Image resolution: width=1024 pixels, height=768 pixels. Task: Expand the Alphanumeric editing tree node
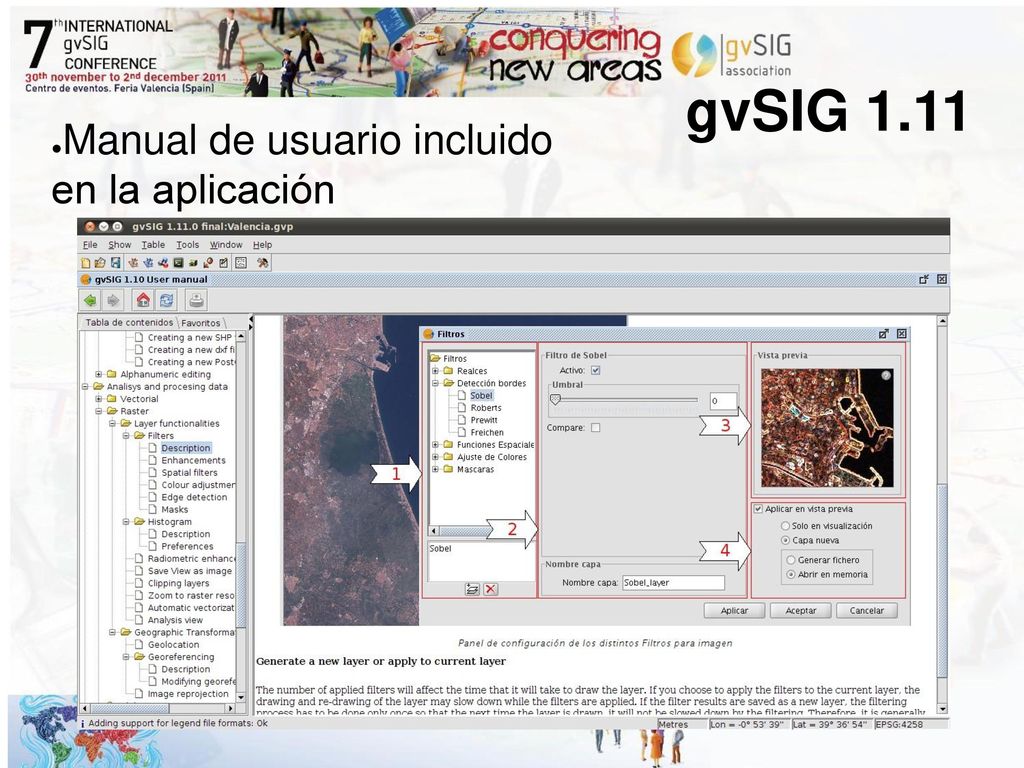[99, 374]
